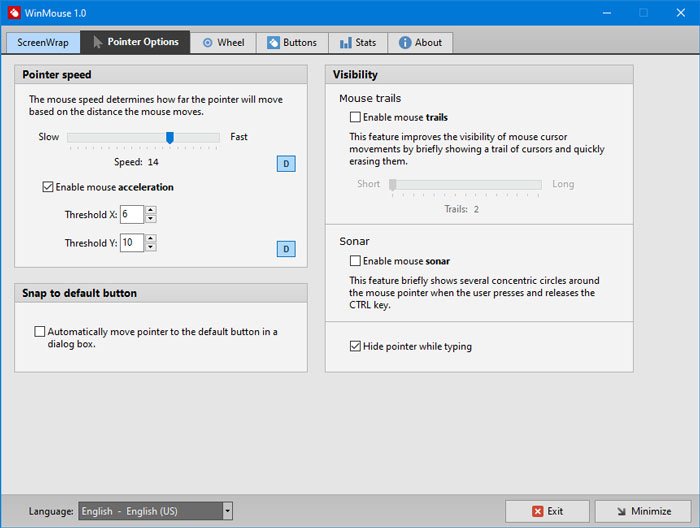Minimize window via title bar button

pos(607,12)
